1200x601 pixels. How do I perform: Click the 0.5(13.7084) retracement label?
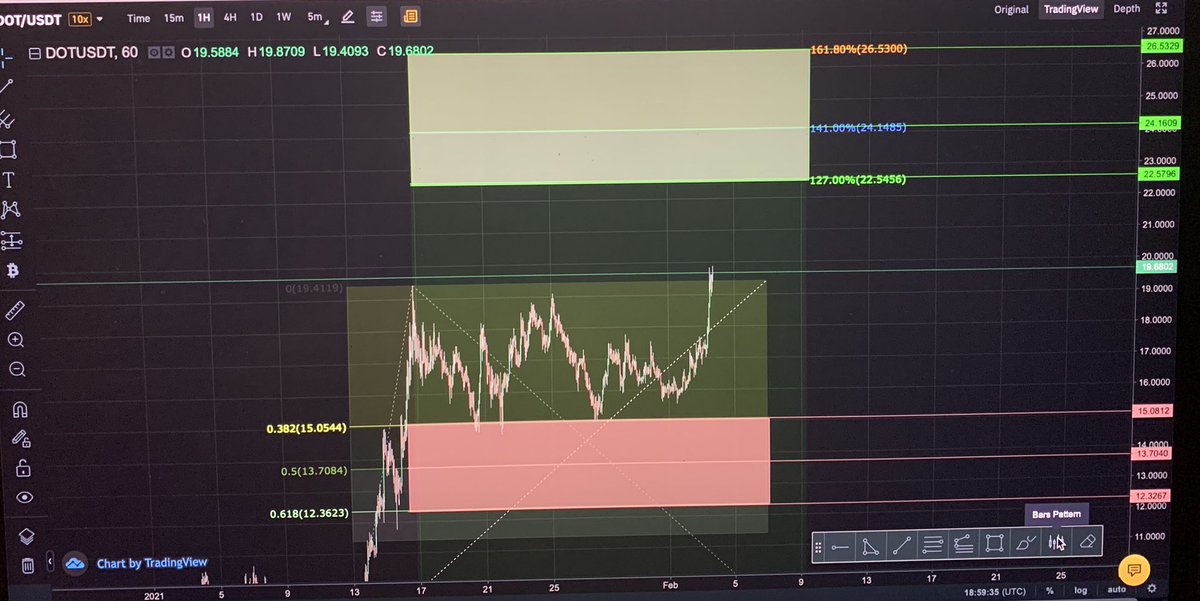click(x=314, y=471)
